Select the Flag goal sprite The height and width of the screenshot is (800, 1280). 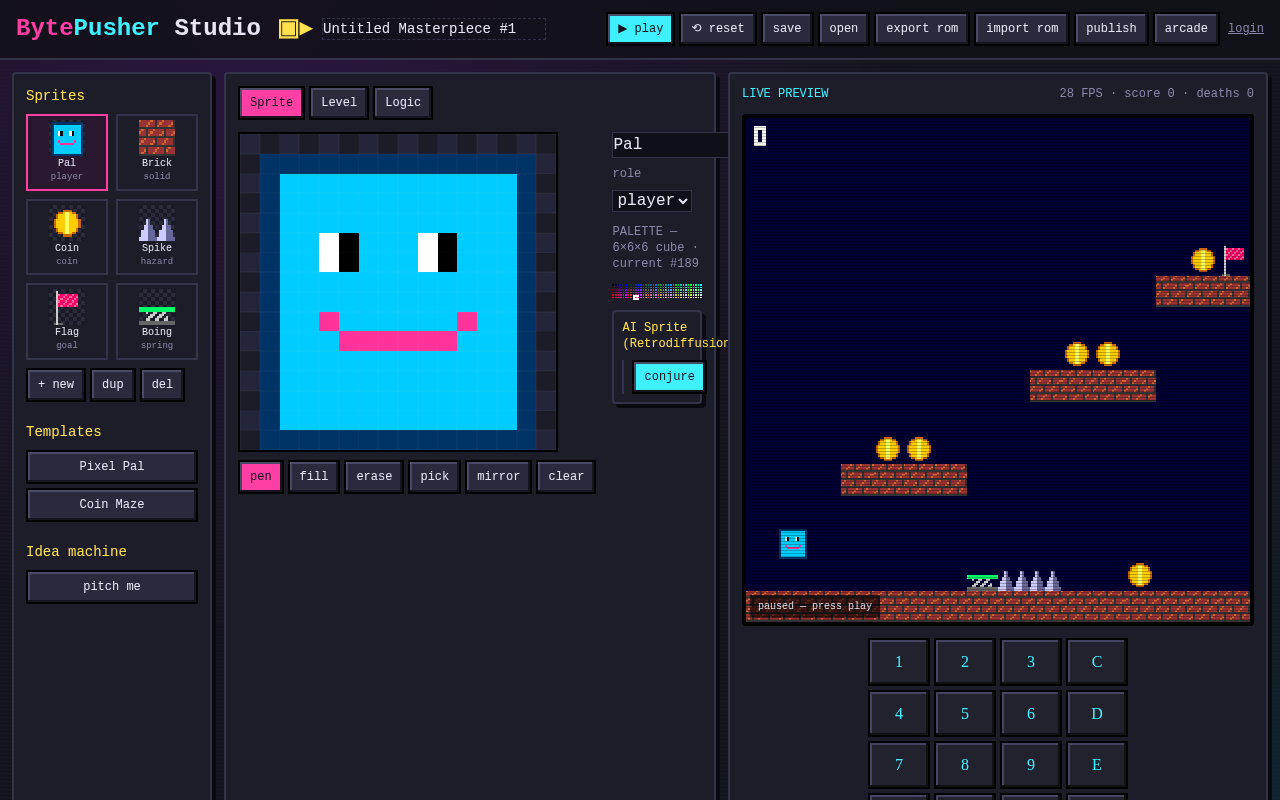point(67,321)
